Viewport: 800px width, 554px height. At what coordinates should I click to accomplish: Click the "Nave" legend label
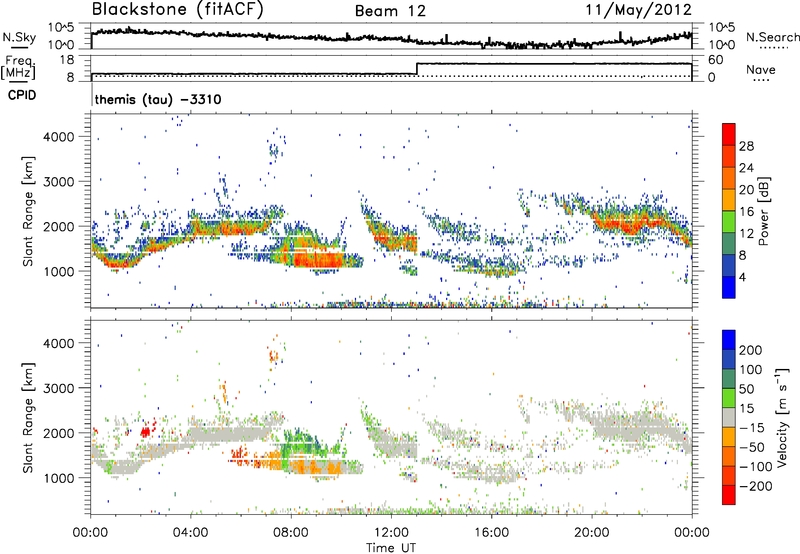pos(761,69)
